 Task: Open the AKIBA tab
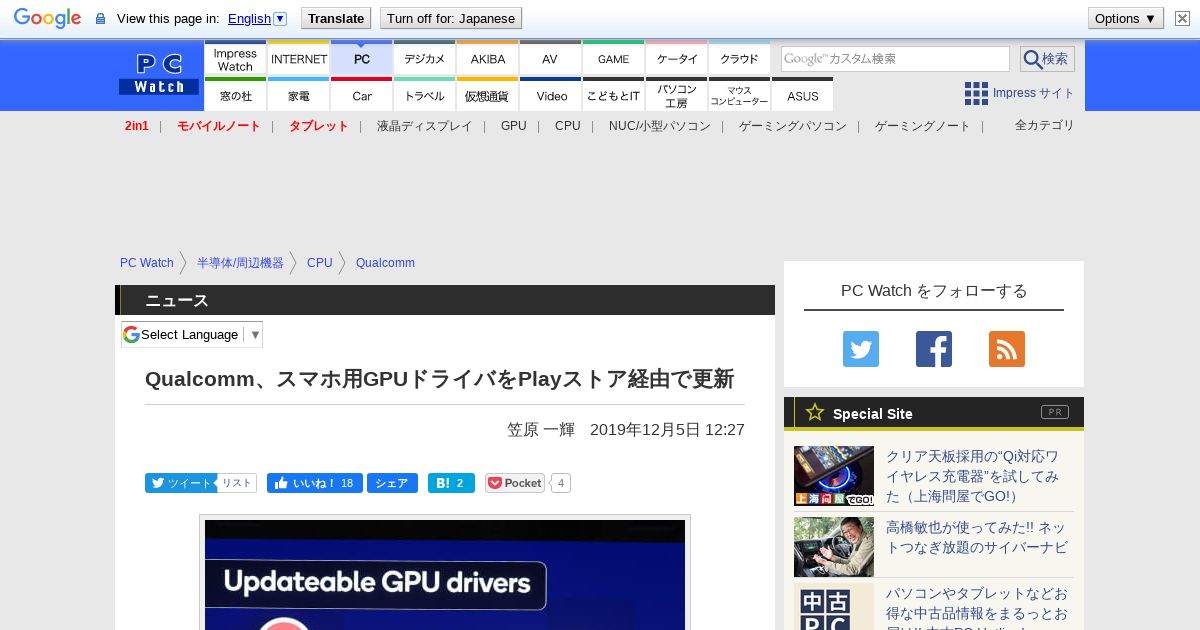pyautogui.click(x=488, y=58)
